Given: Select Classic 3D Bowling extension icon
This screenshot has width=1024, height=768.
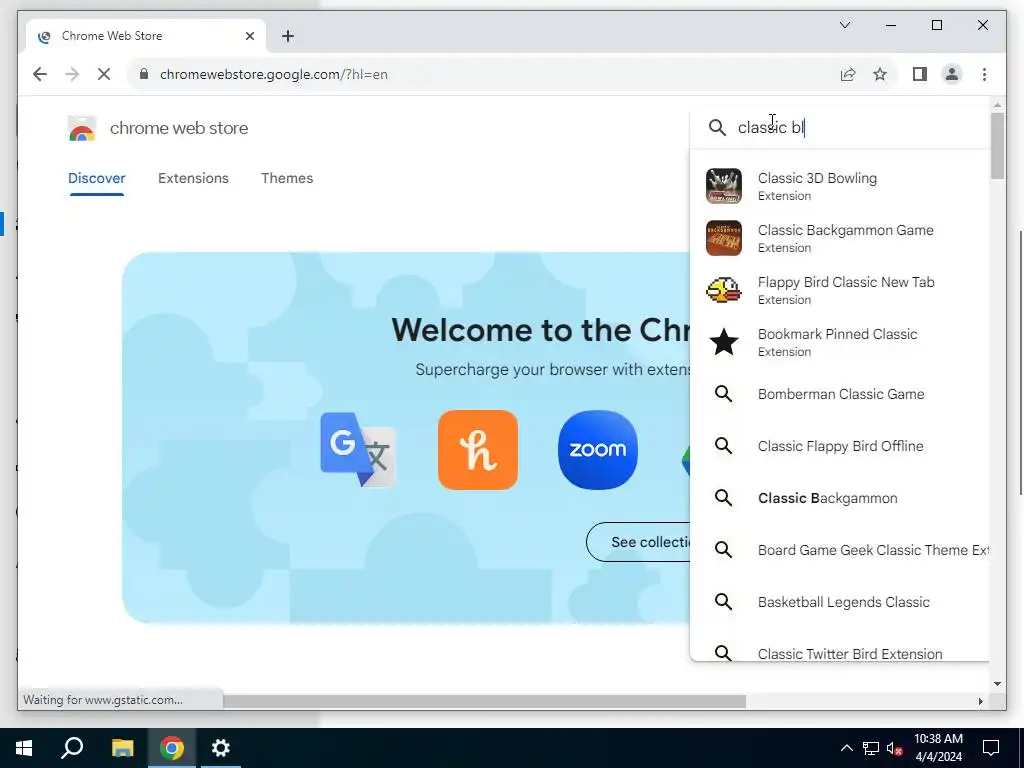Looking at the screenshot, I should pos(724,185).
